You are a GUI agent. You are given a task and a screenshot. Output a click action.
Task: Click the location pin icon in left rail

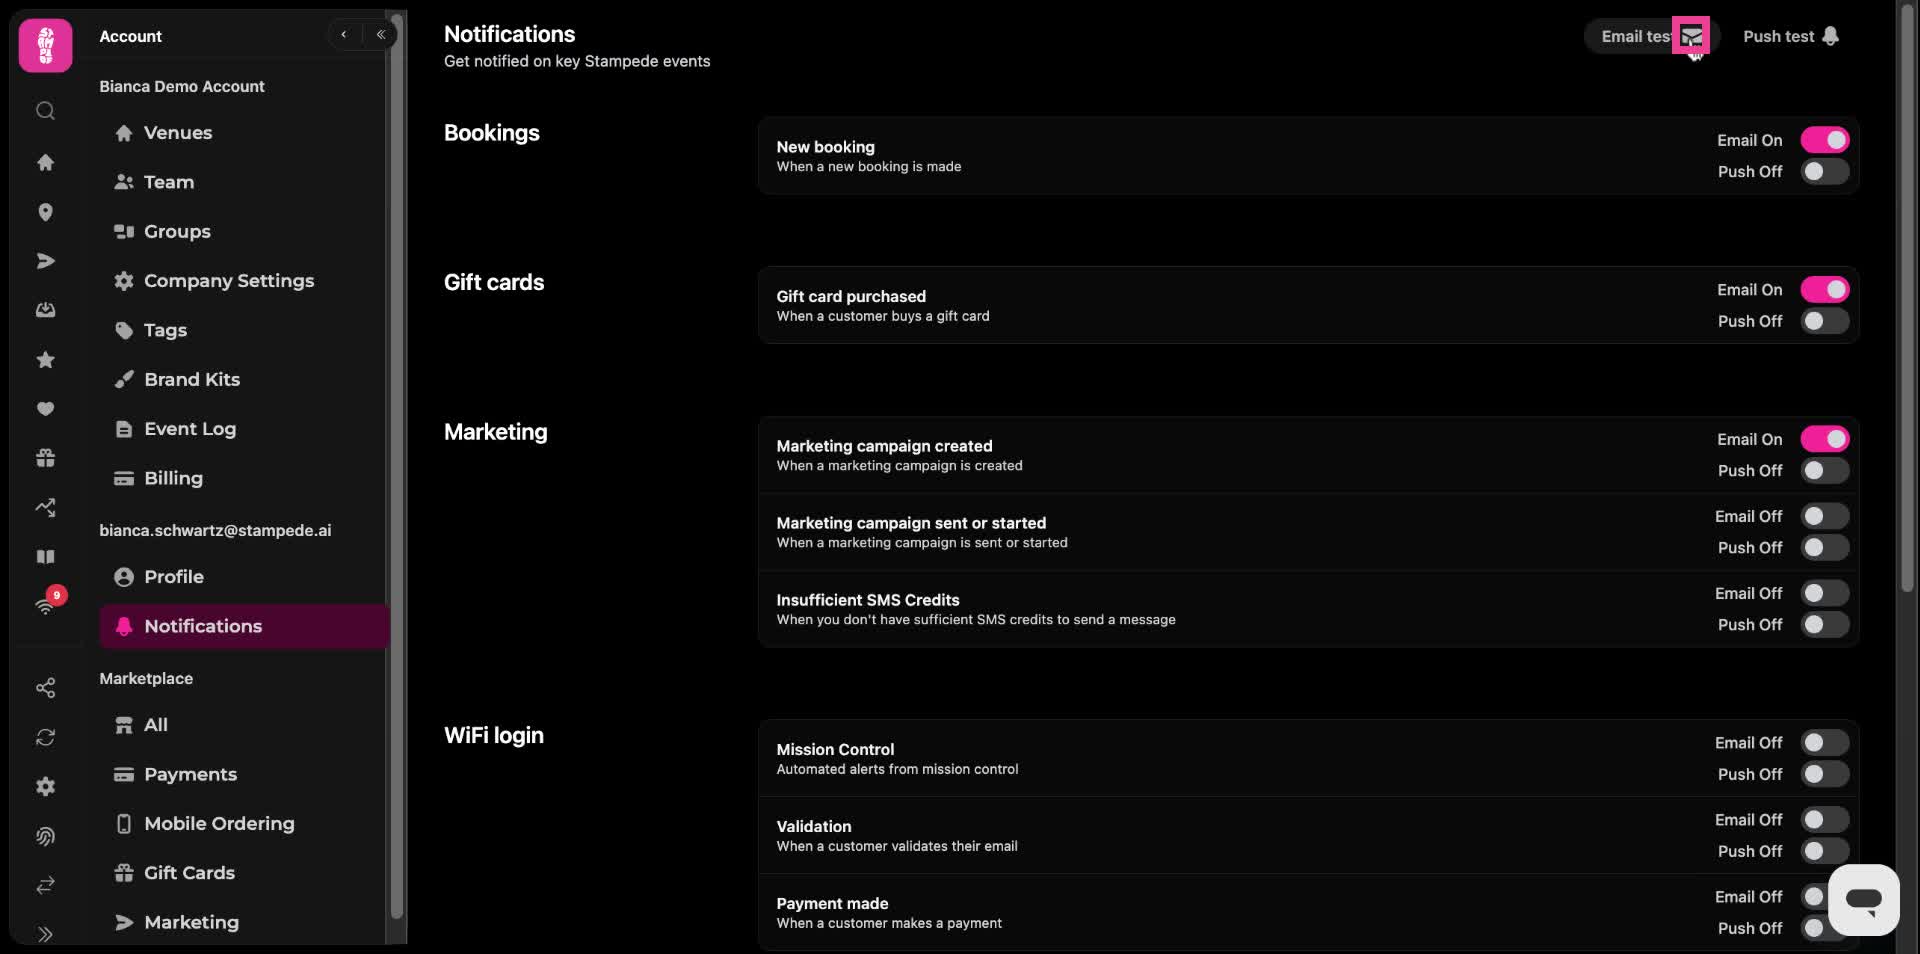click(45, 212)
